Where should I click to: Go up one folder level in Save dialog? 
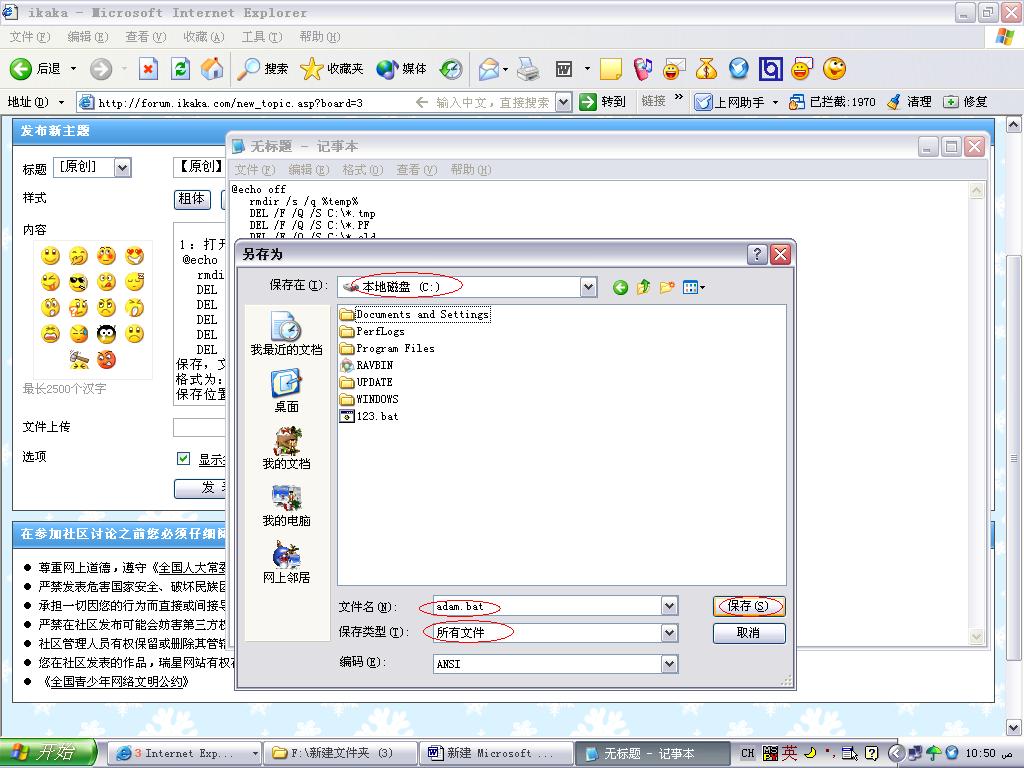(643, 287)
